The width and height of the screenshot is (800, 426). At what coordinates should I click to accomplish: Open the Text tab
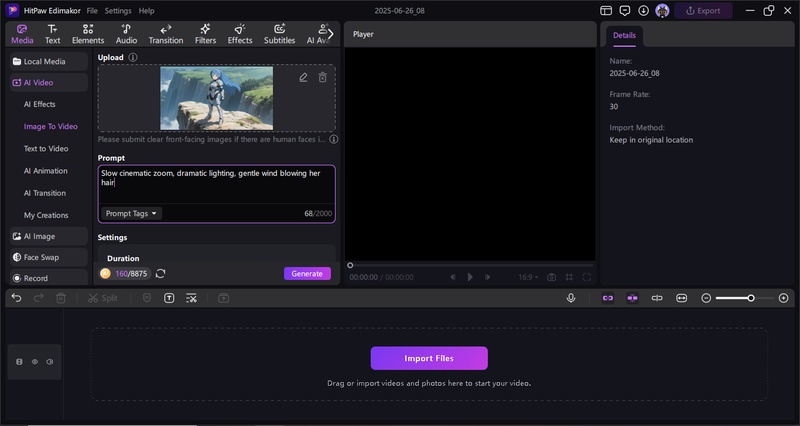[x=52, y=34]
